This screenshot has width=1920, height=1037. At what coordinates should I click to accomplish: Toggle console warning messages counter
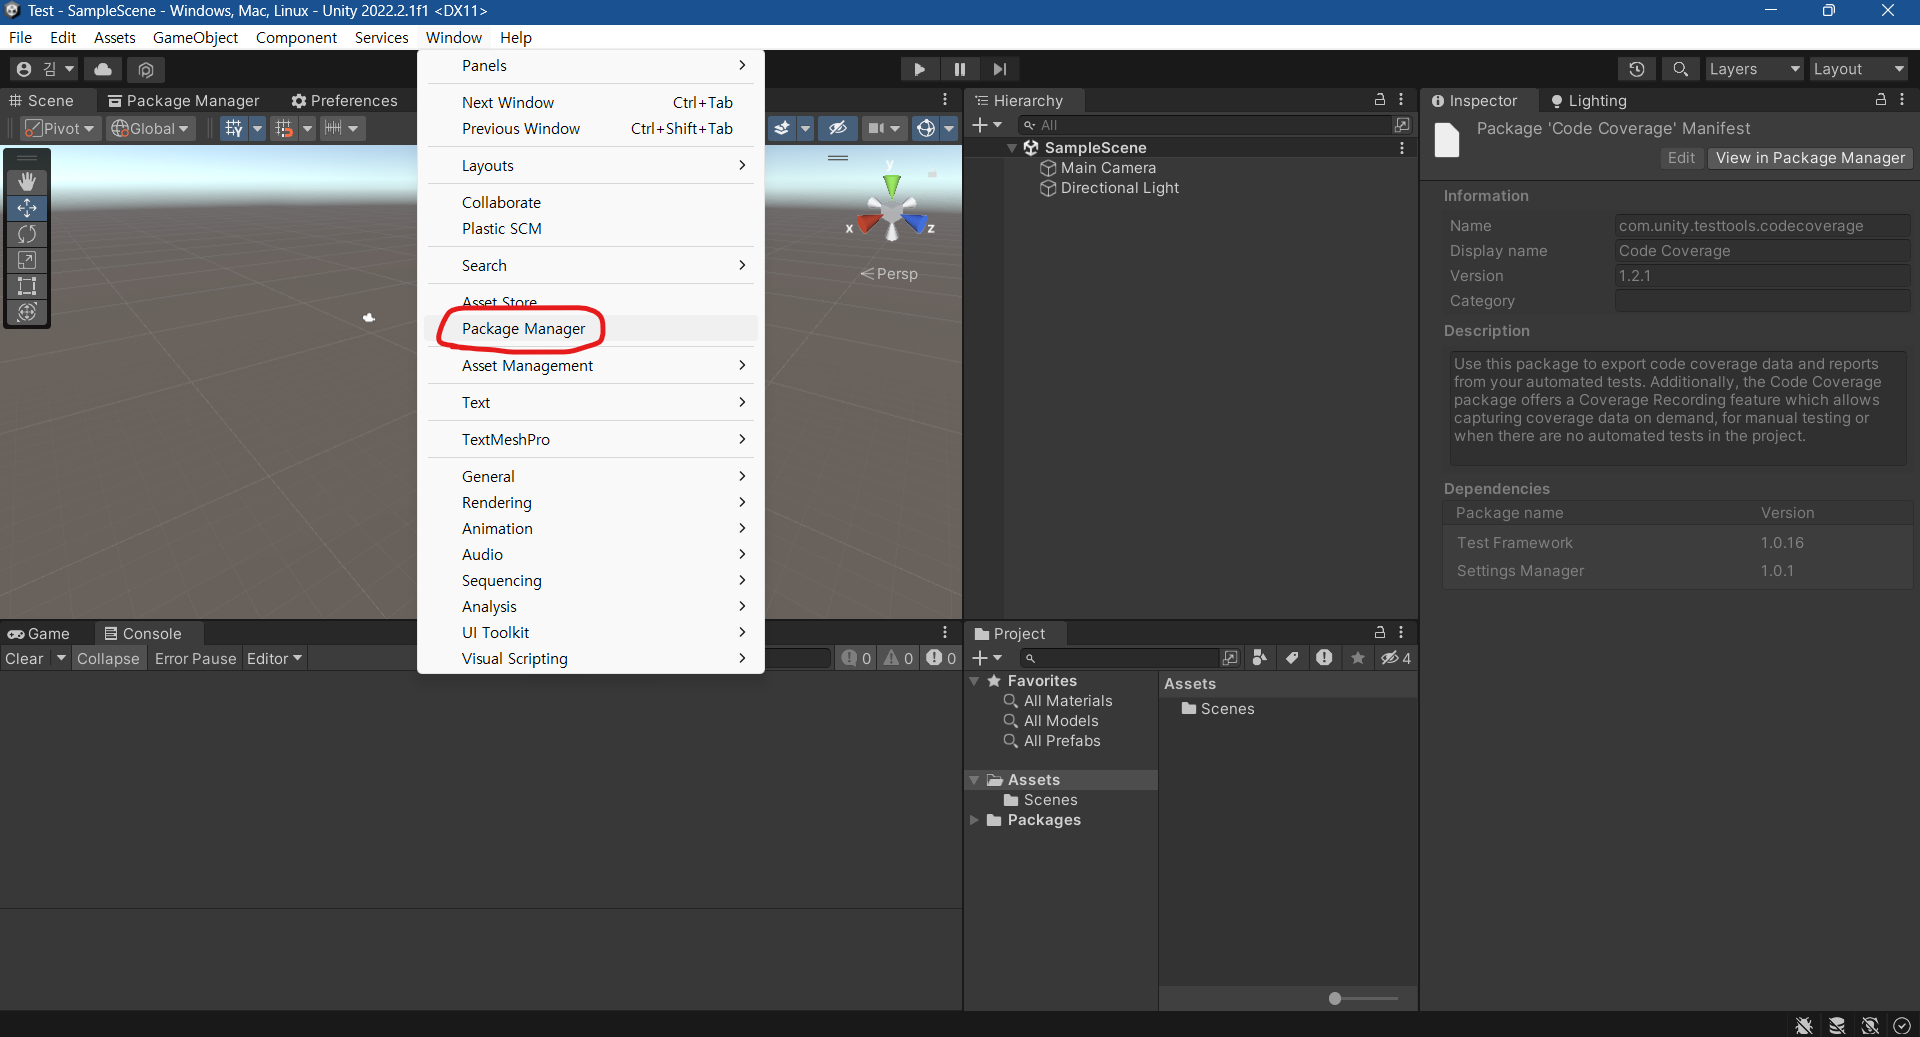click(x=898, y=658)
